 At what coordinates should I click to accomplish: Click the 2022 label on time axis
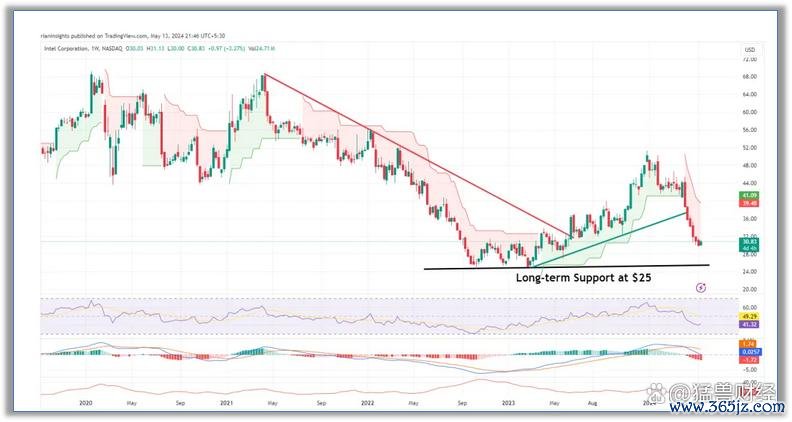pos(367,401)
